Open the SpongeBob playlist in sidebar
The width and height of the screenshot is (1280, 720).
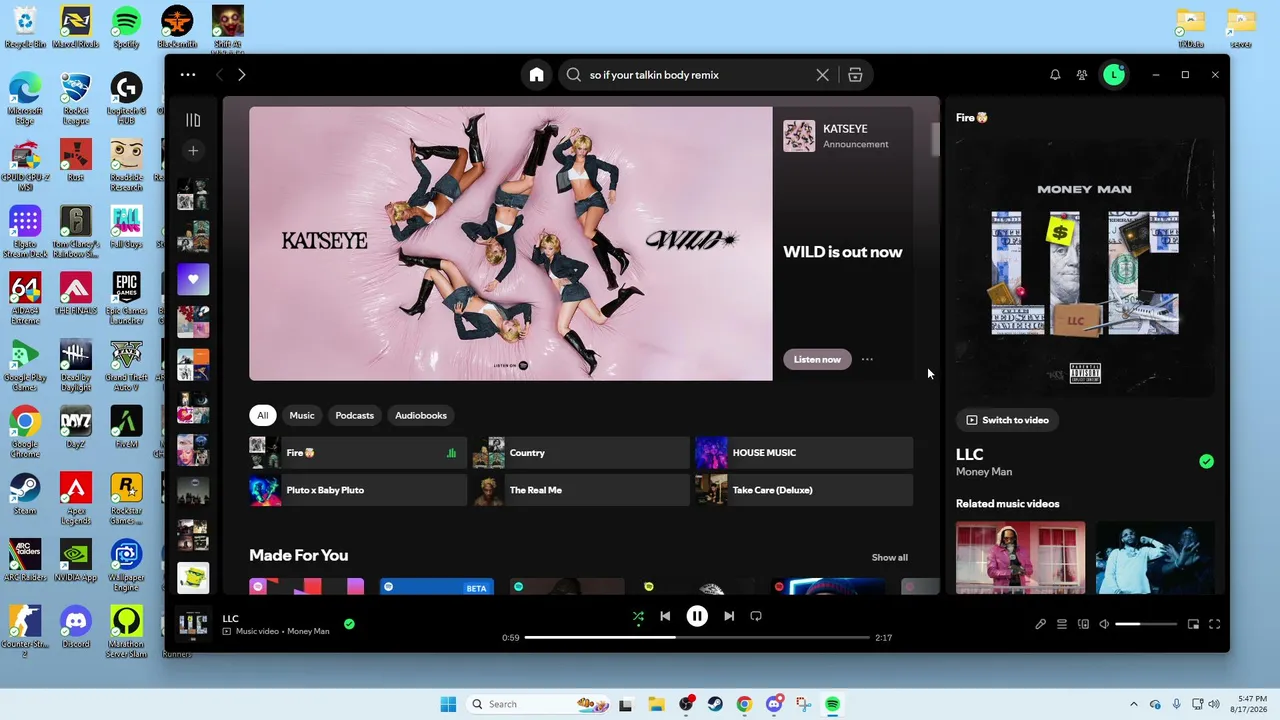(193, 577)
